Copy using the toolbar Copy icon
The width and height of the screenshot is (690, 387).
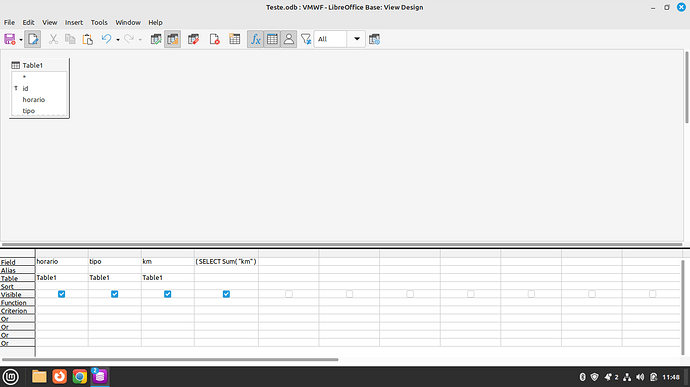[x=70, y=39]
